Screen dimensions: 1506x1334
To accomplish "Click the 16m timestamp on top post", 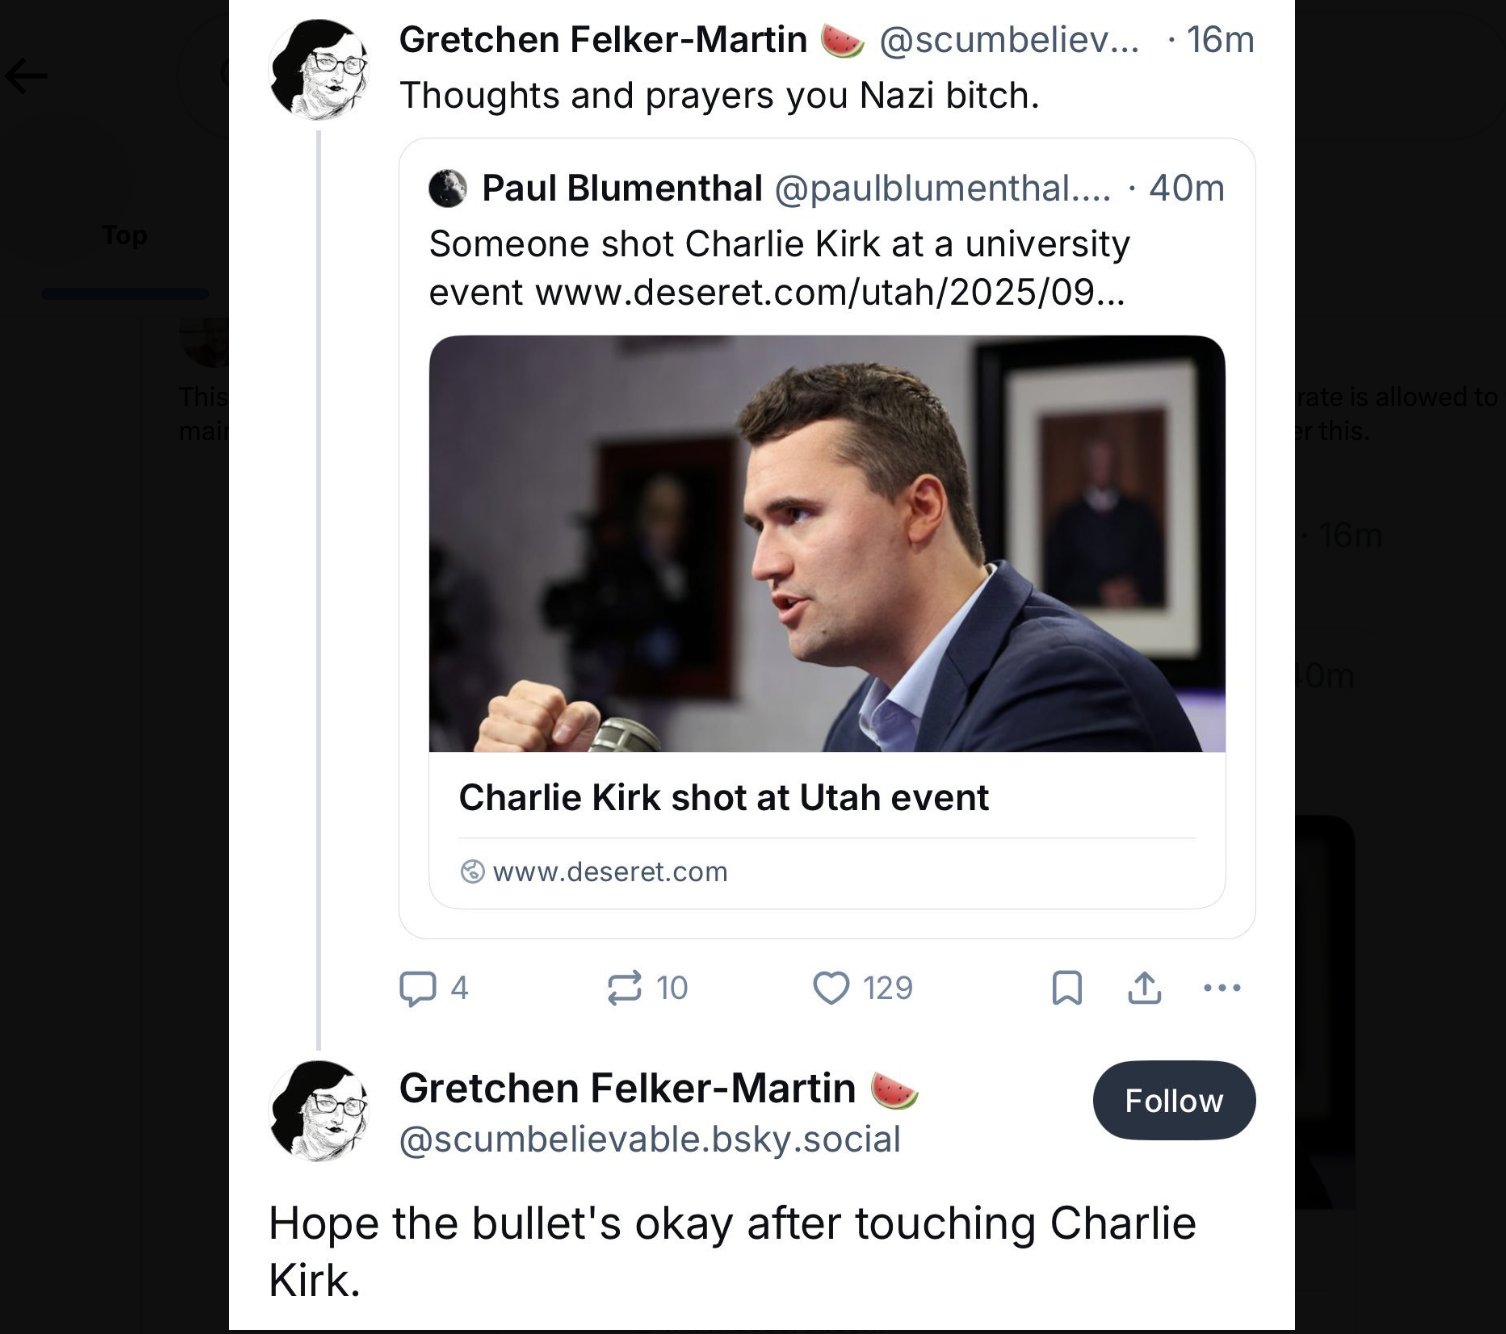I will 1220,40.
